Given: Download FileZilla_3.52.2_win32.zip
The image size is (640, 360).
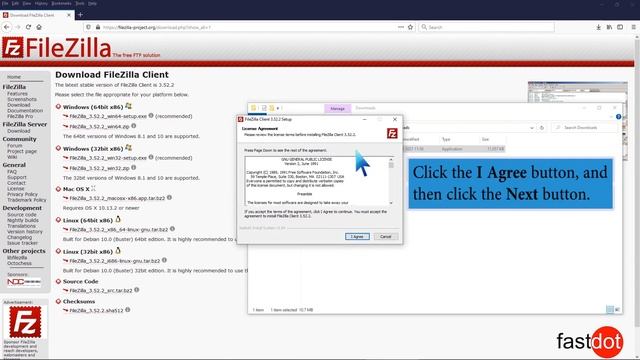Looking at the screenshot, I should tap(99, 168).
